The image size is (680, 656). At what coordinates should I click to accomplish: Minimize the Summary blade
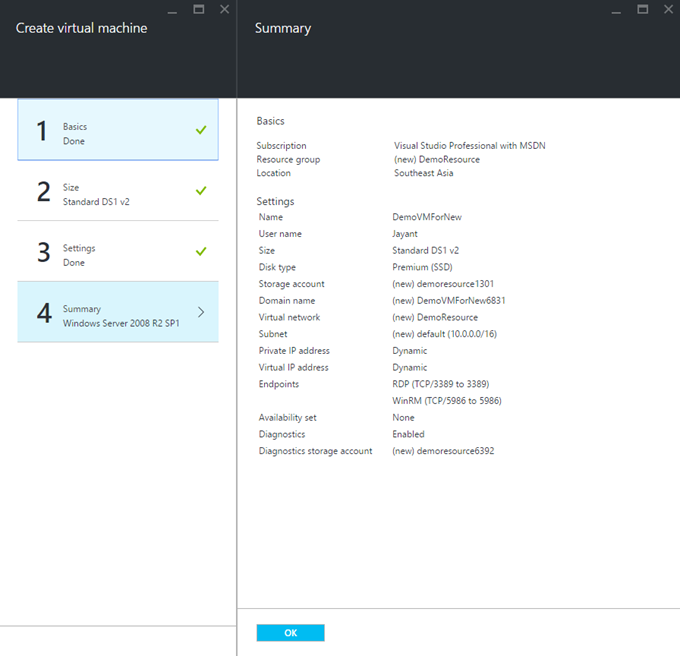[x=617, y=10]
